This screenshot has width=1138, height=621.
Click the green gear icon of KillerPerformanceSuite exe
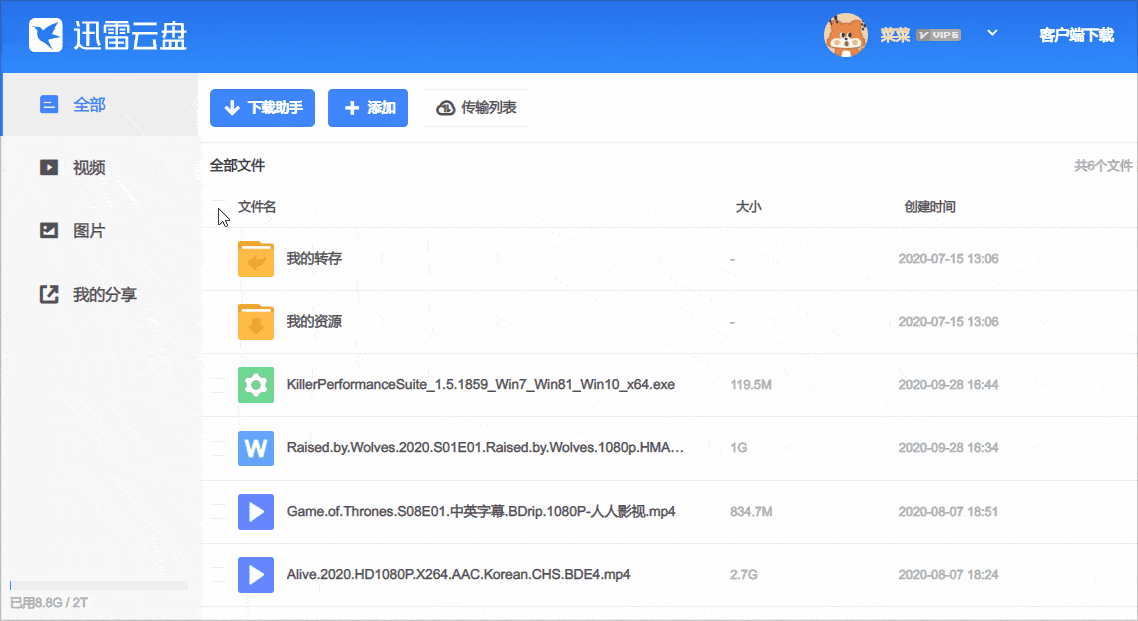[256, 385]
